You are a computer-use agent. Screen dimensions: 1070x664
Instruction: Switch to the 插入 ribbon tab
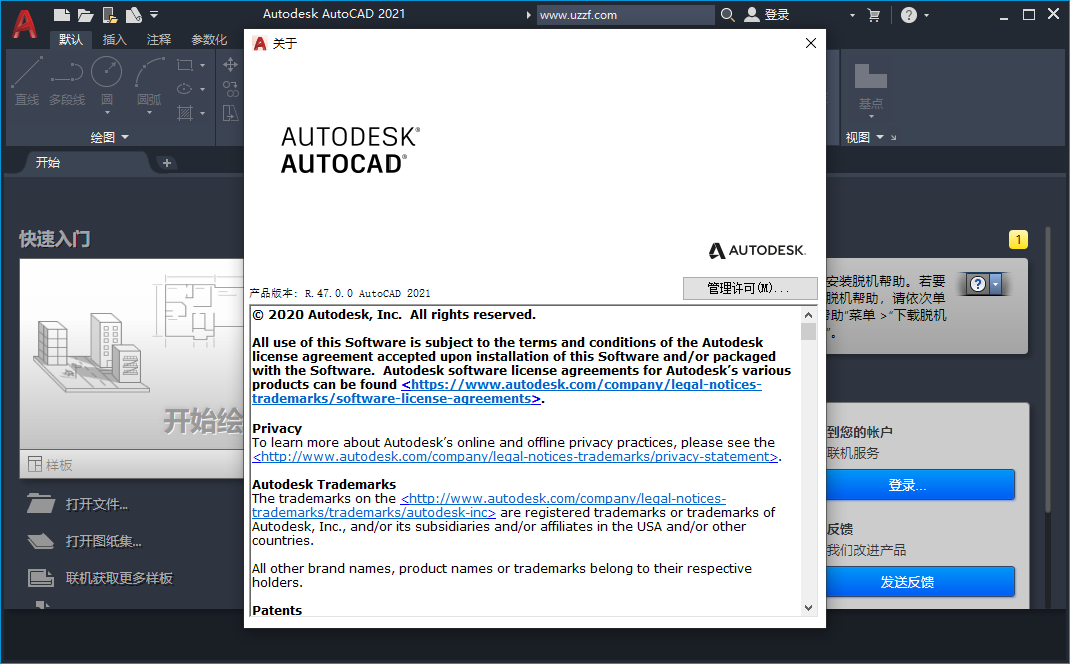coord(113,39)
